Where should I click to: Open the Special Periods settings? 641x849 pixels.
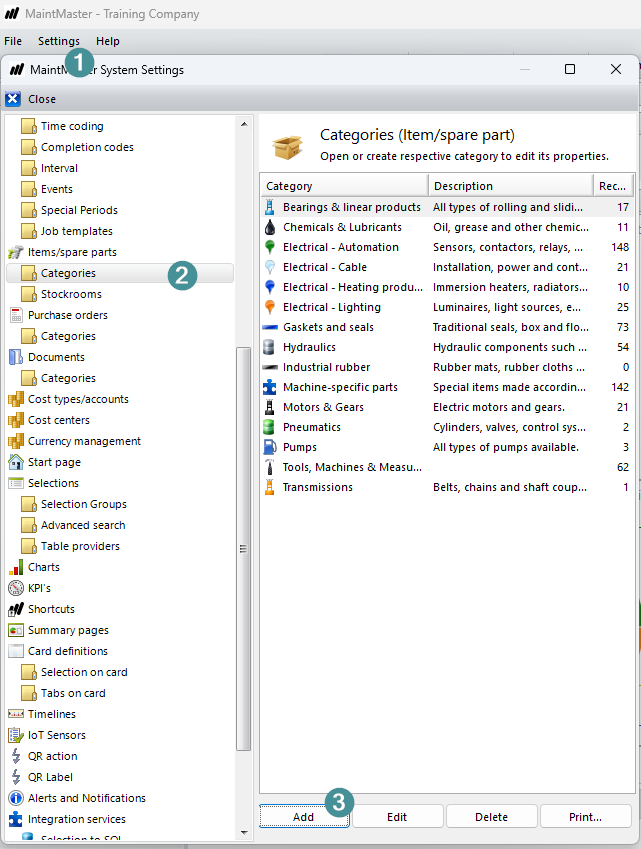pos(79,210)
